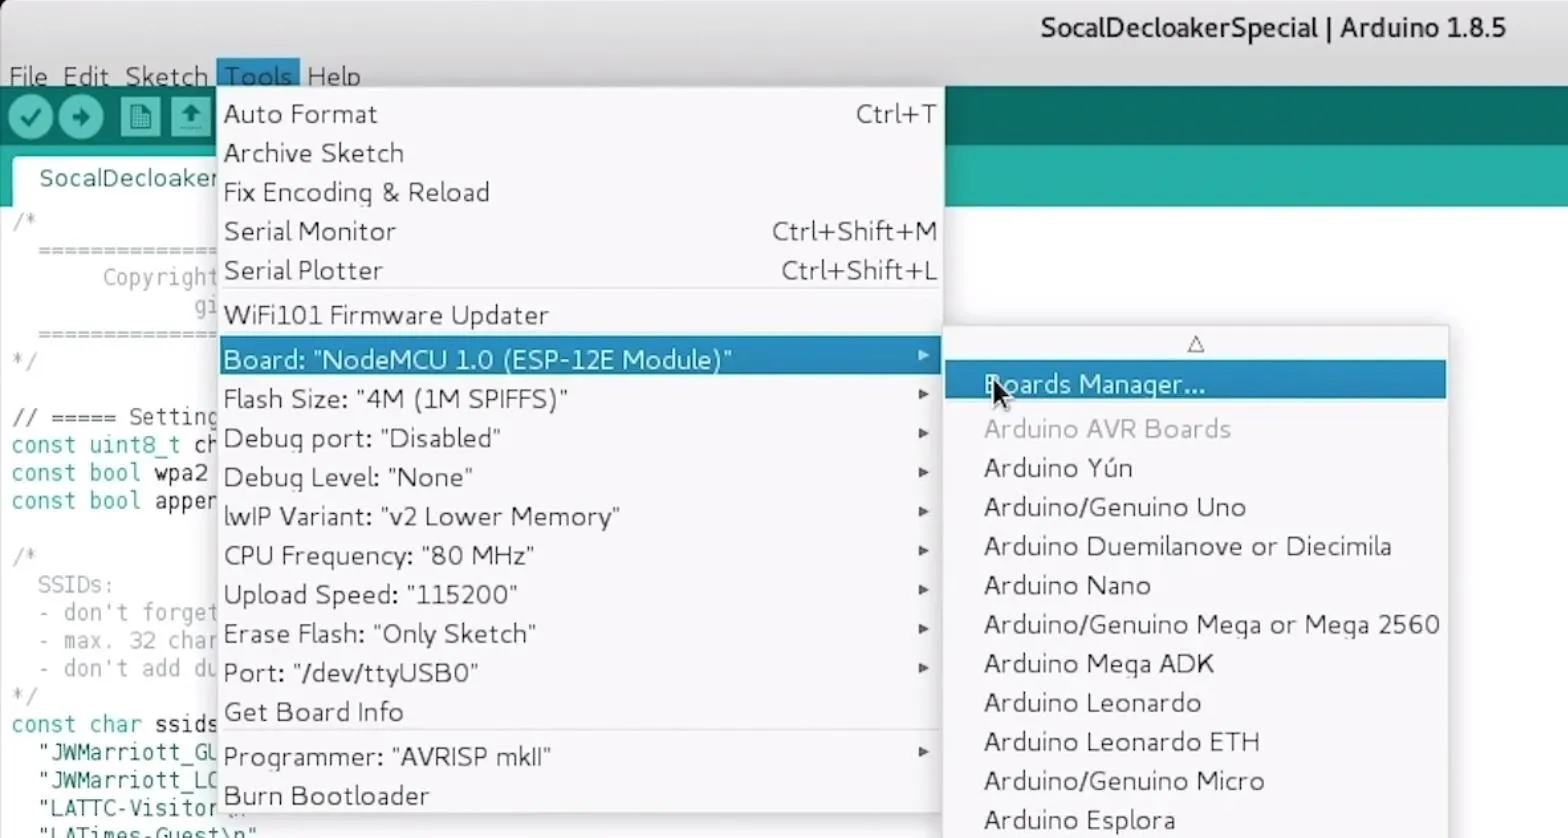The width and height of the screenshot is (1568, 838).
Task: Close the open Tools menu
Action: 258,75
